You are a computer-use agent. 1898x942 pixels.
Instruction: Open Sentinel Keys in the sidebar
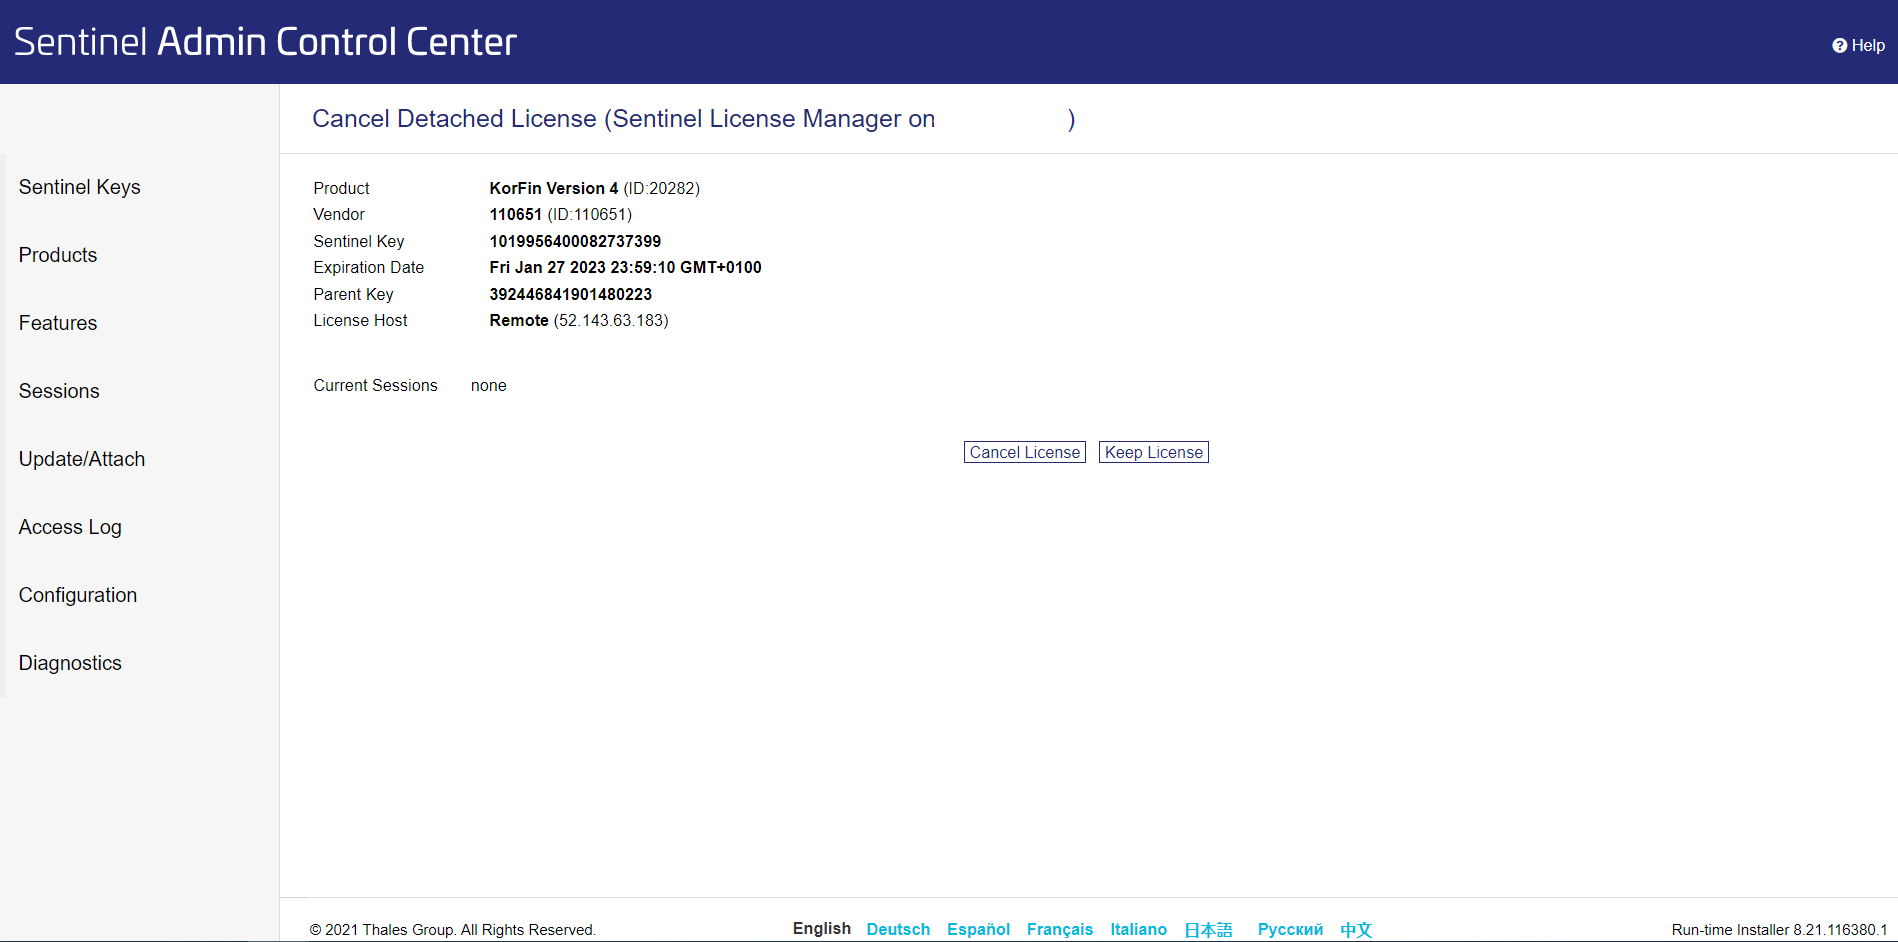[79, 187]
